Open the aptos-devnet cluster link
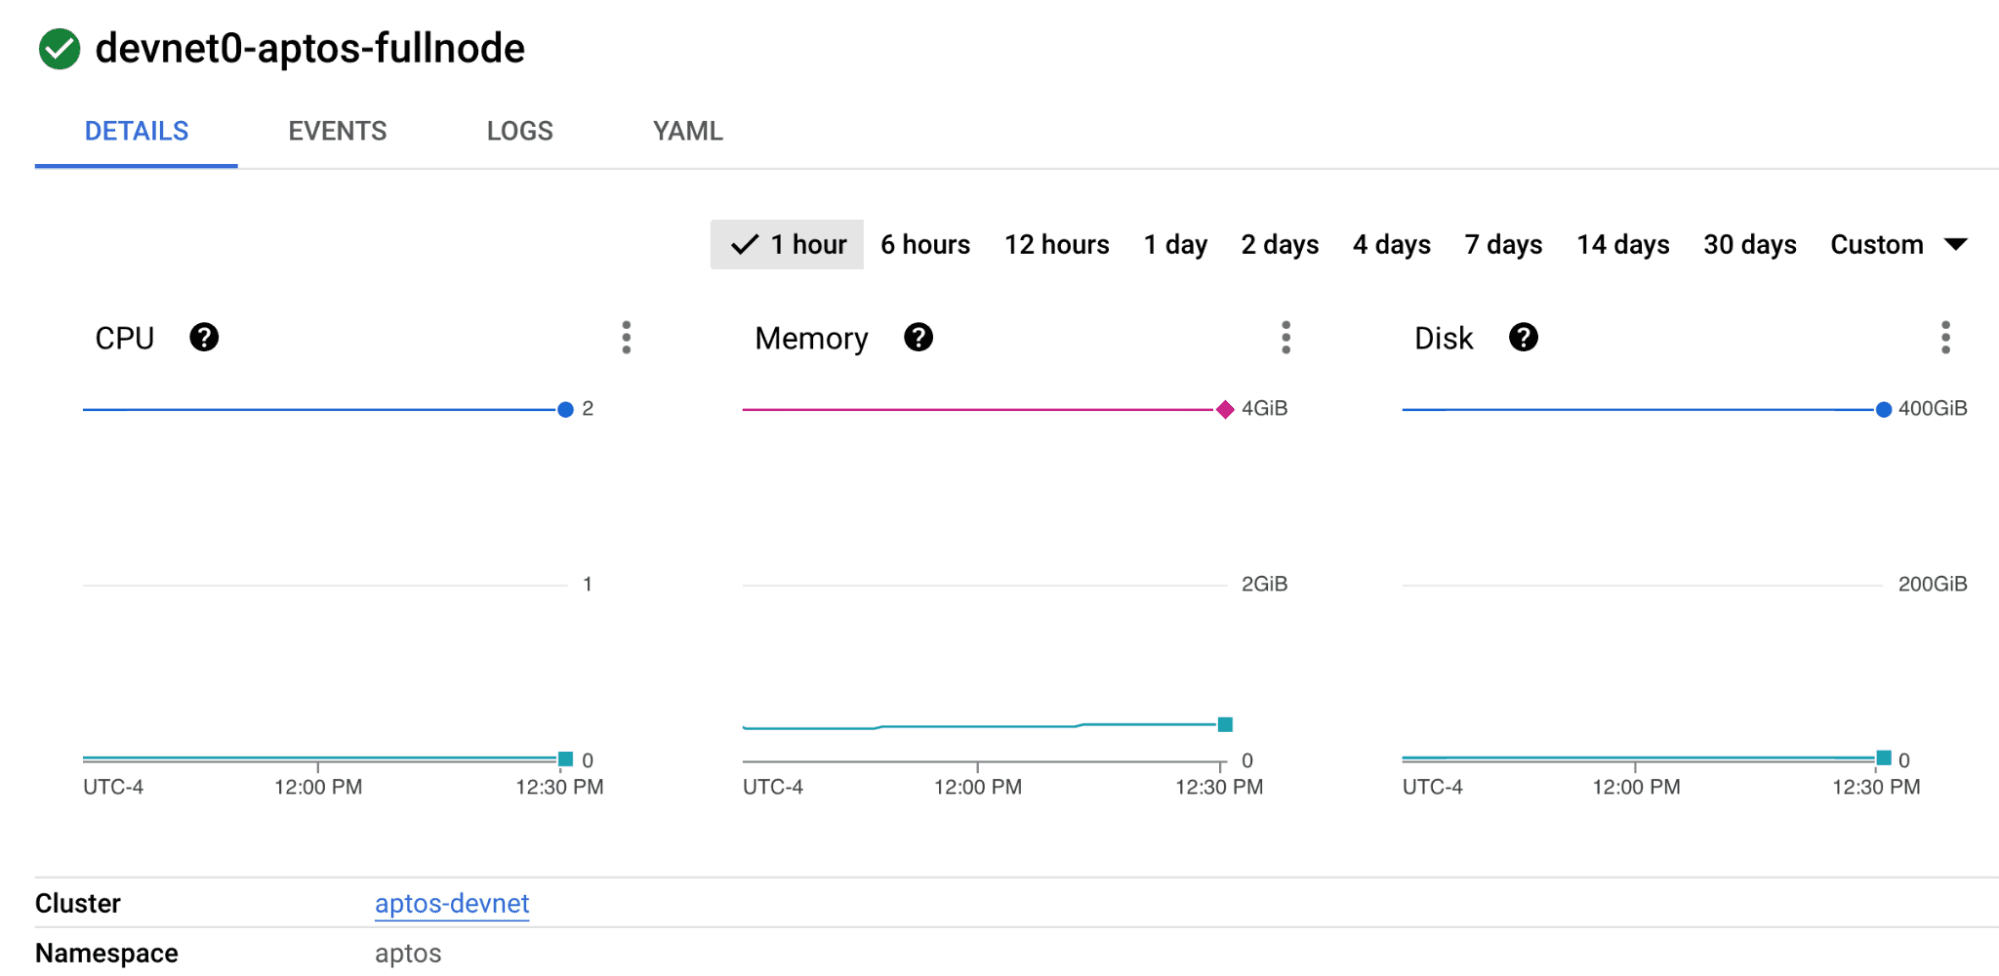The image size is (1999, 976). pos(451,903)
